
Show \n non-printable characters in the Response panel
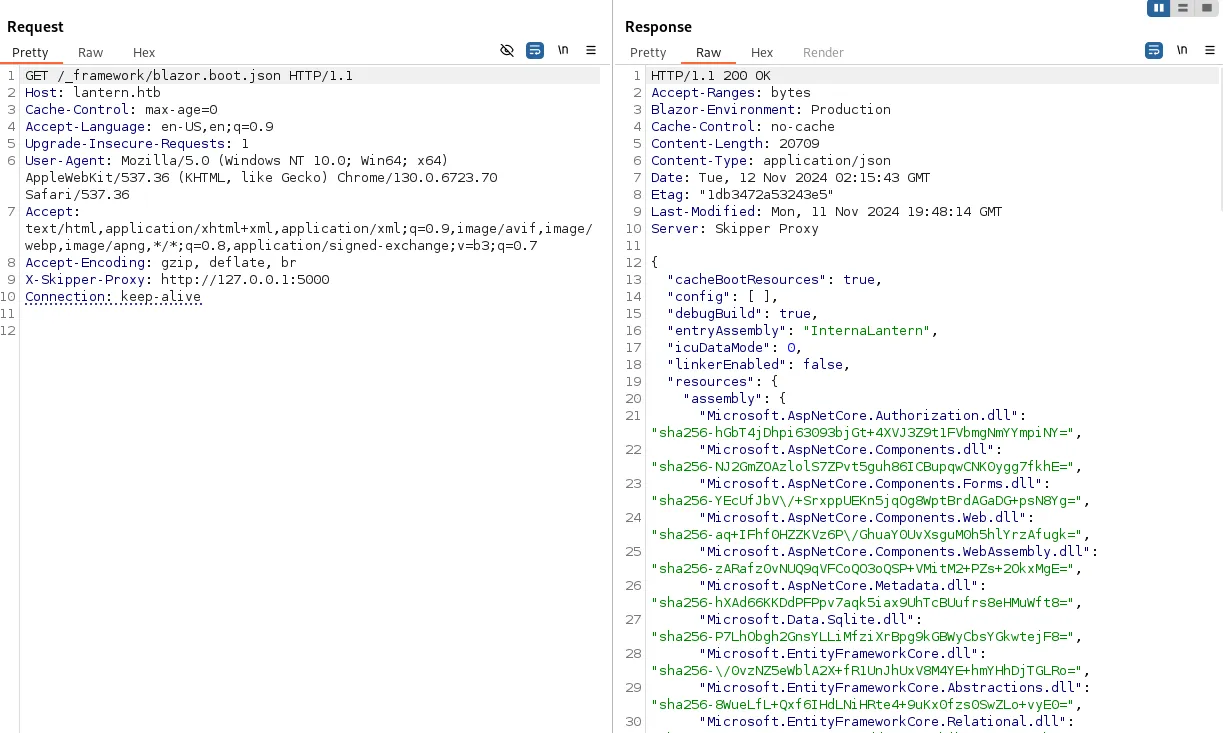1182,50
